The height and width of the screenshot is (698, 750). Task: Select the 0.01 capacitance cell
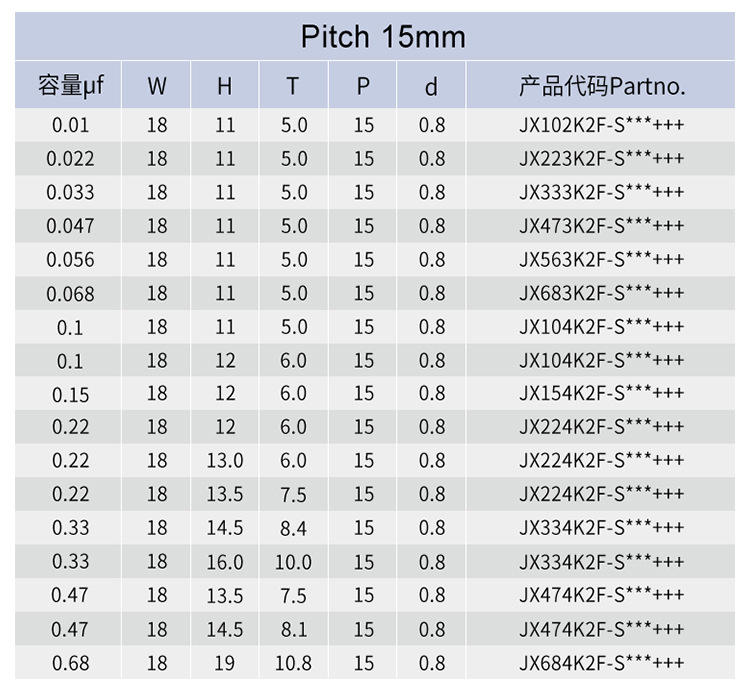pos(71,125)
